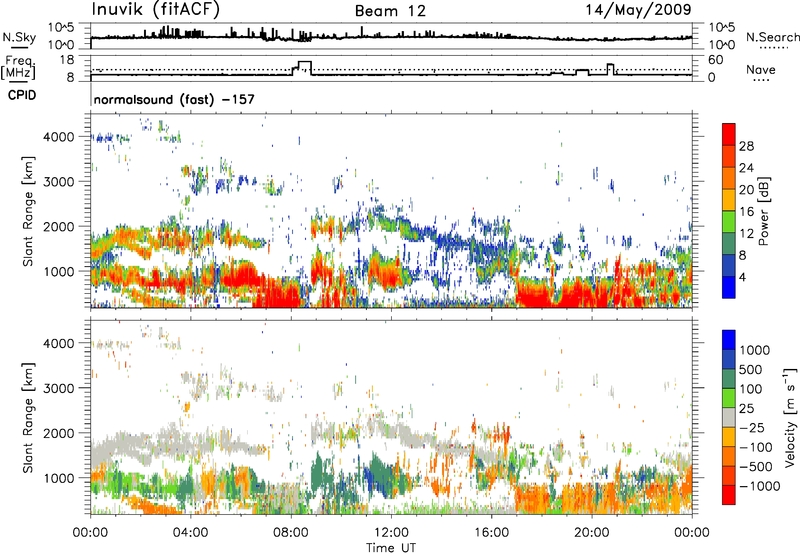800x554 pixels.
Task: Click the "Power [dB]" colorbar title
Action: pyautogui.click(x=764, y=211)
